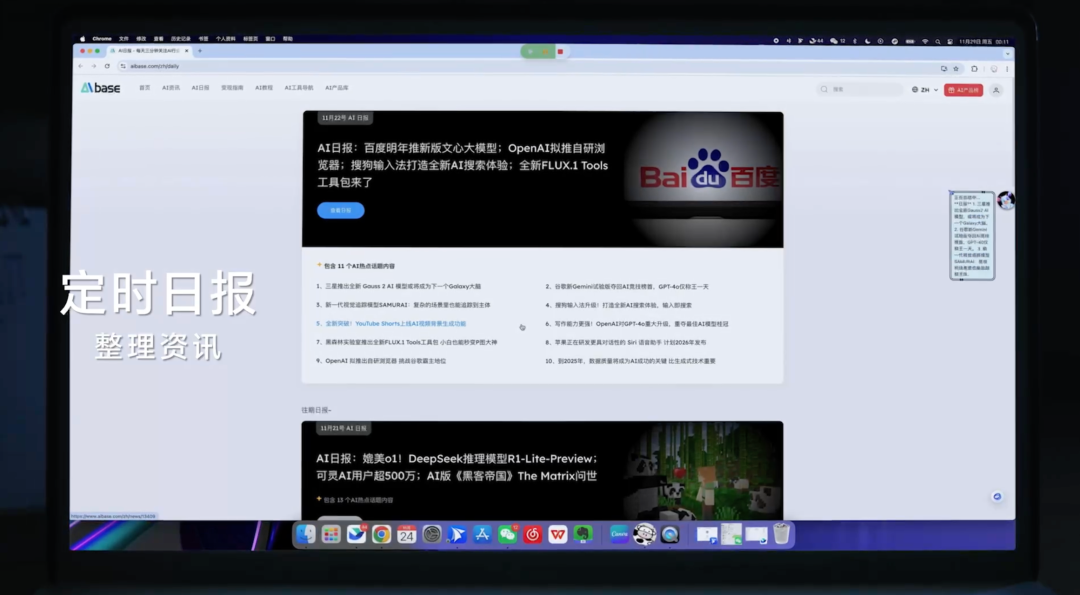
Task: Open Finder from the dock
Action: pyautogui.click(x=306, y=534)
